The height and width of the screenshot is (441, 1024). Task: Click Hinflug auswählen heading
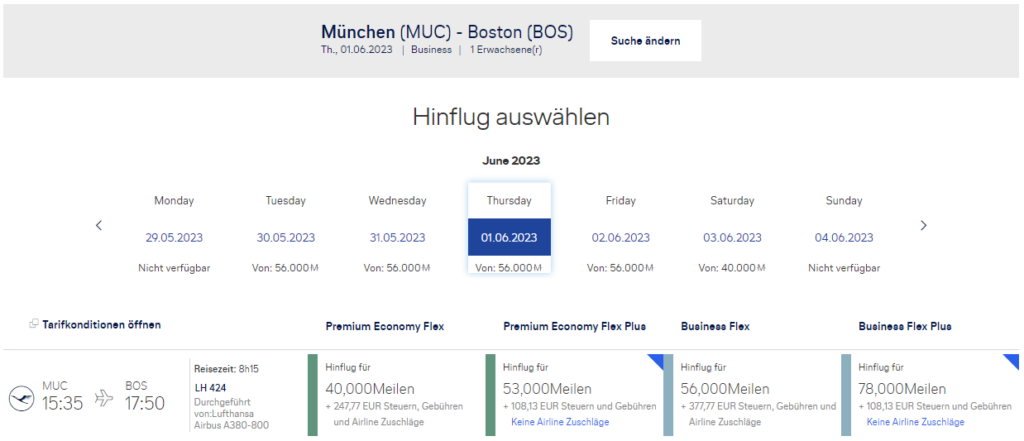tap(511, 117)
